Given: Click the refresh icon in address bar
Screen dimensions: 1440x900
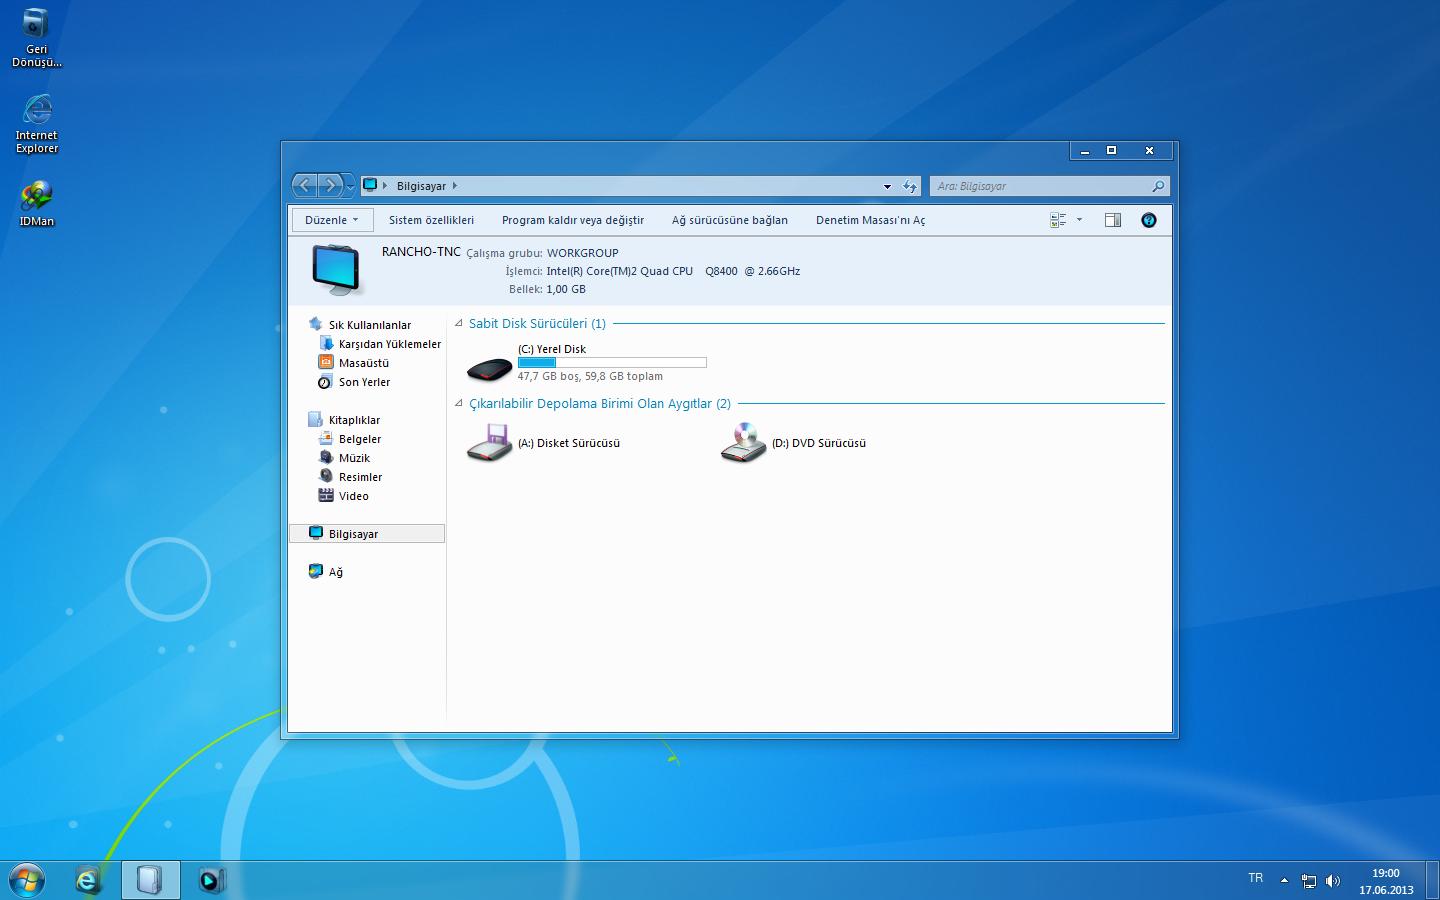Looking at the screenshot, I should click(909, 186).
